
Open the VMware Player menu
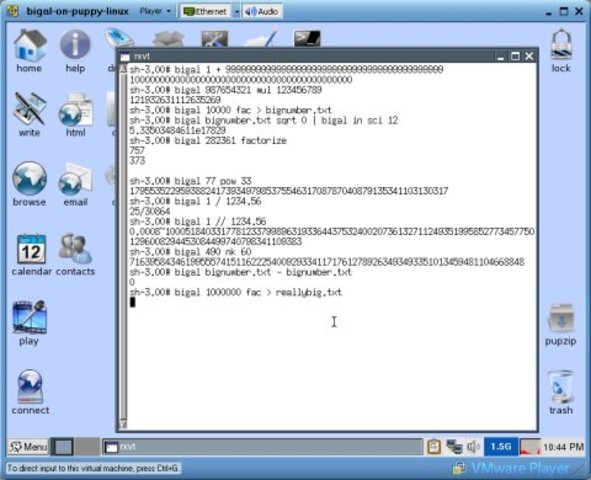click(155, 11)
